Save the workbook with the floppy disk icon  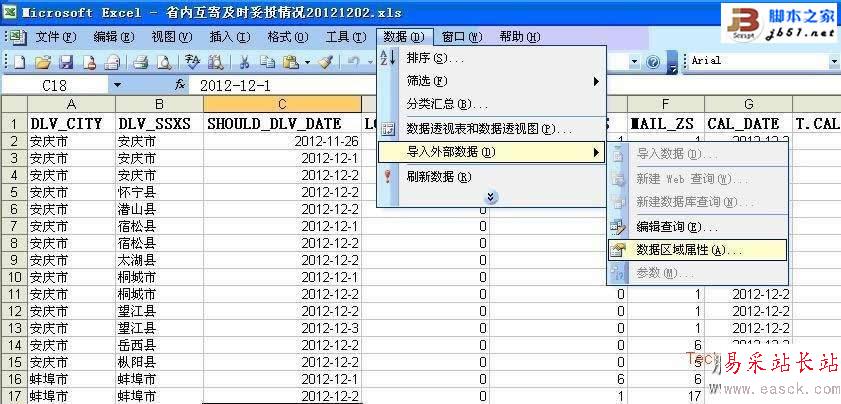(66, 62)
